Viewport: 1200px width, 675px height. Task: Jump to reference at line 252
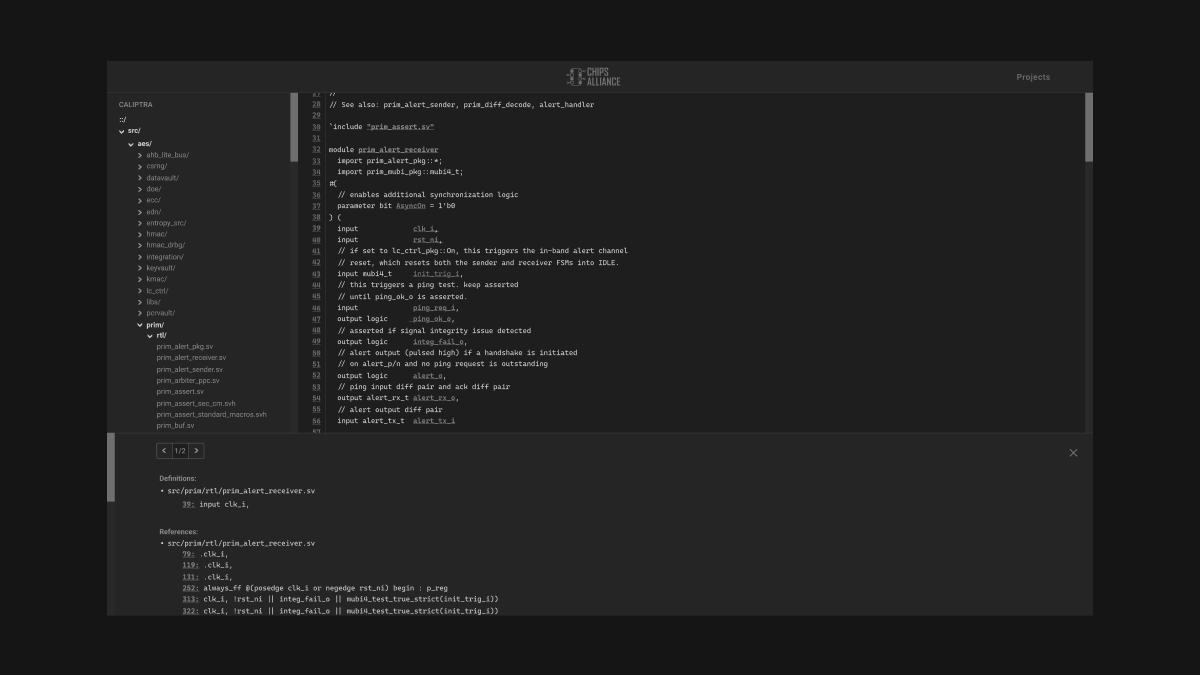click(x=189, y=588)
